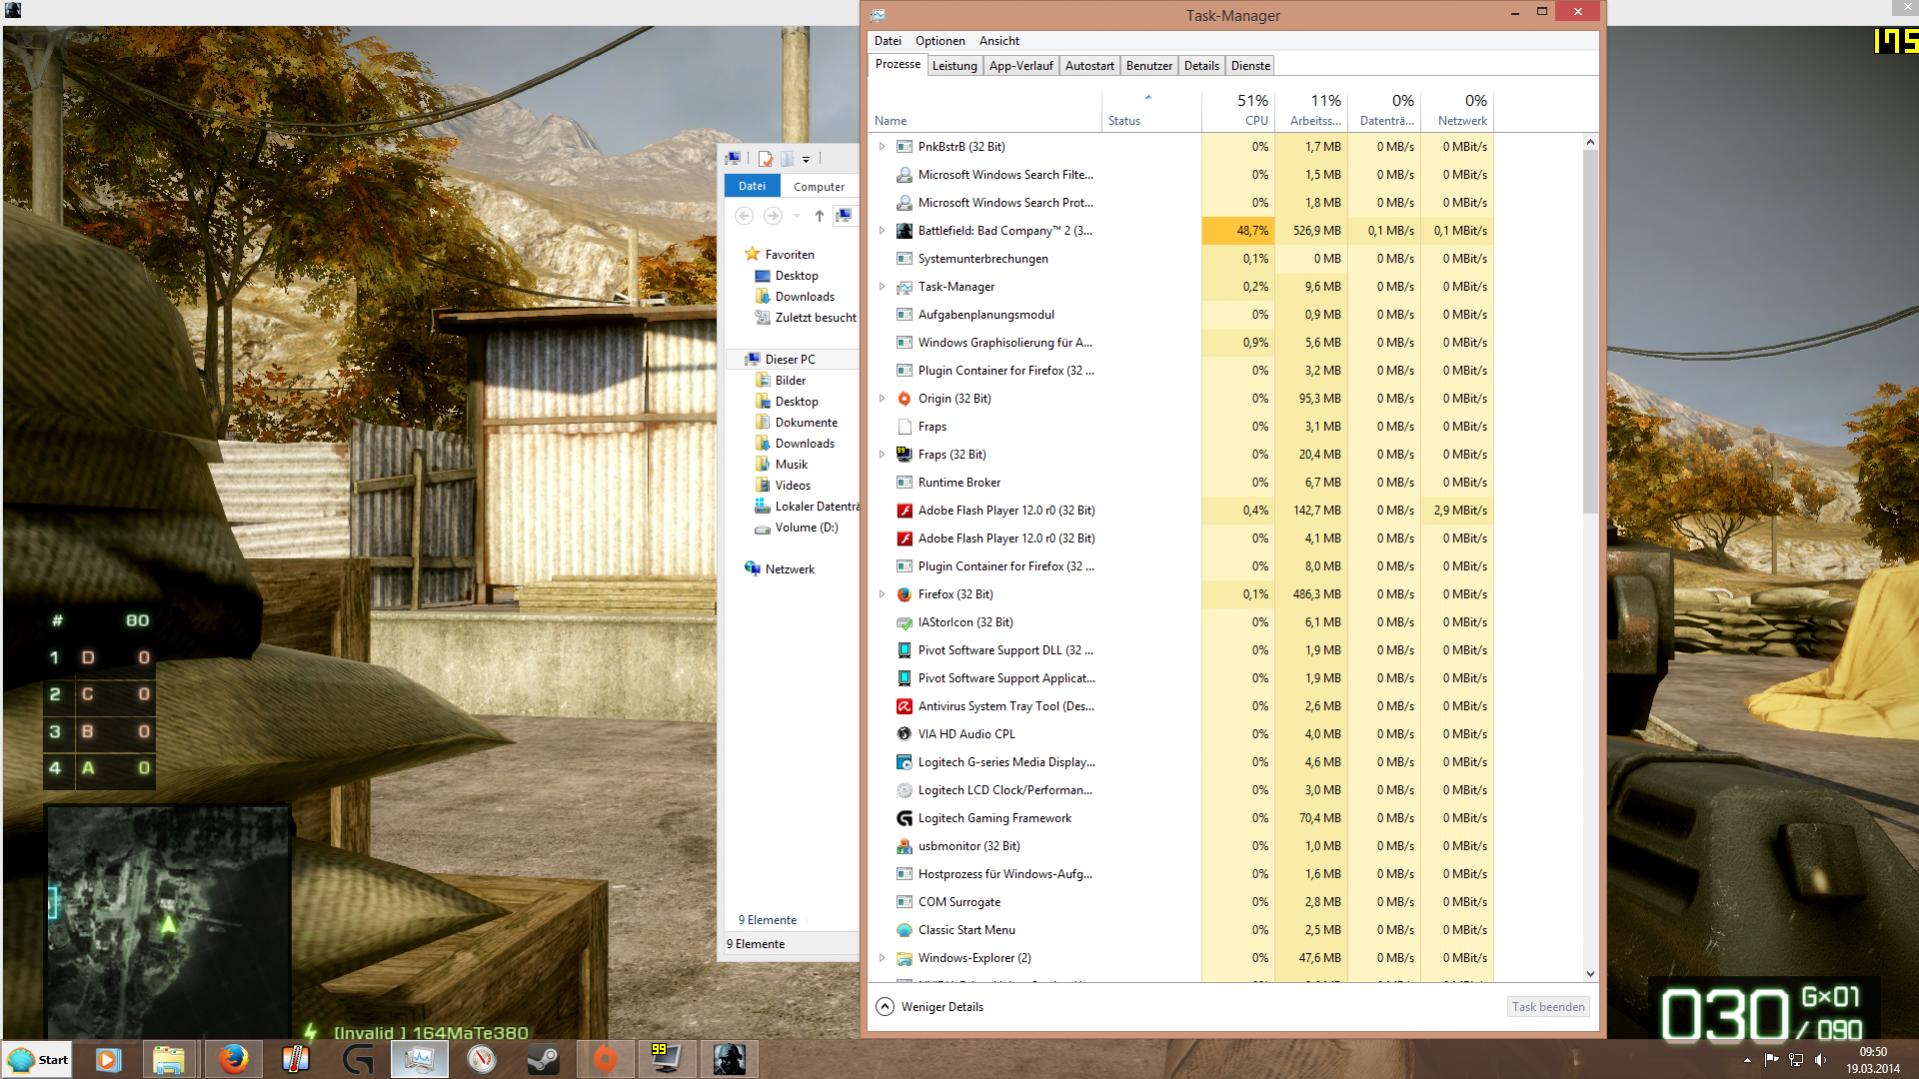Switch to Task-Manager in the taskbar

[419, 1059]
